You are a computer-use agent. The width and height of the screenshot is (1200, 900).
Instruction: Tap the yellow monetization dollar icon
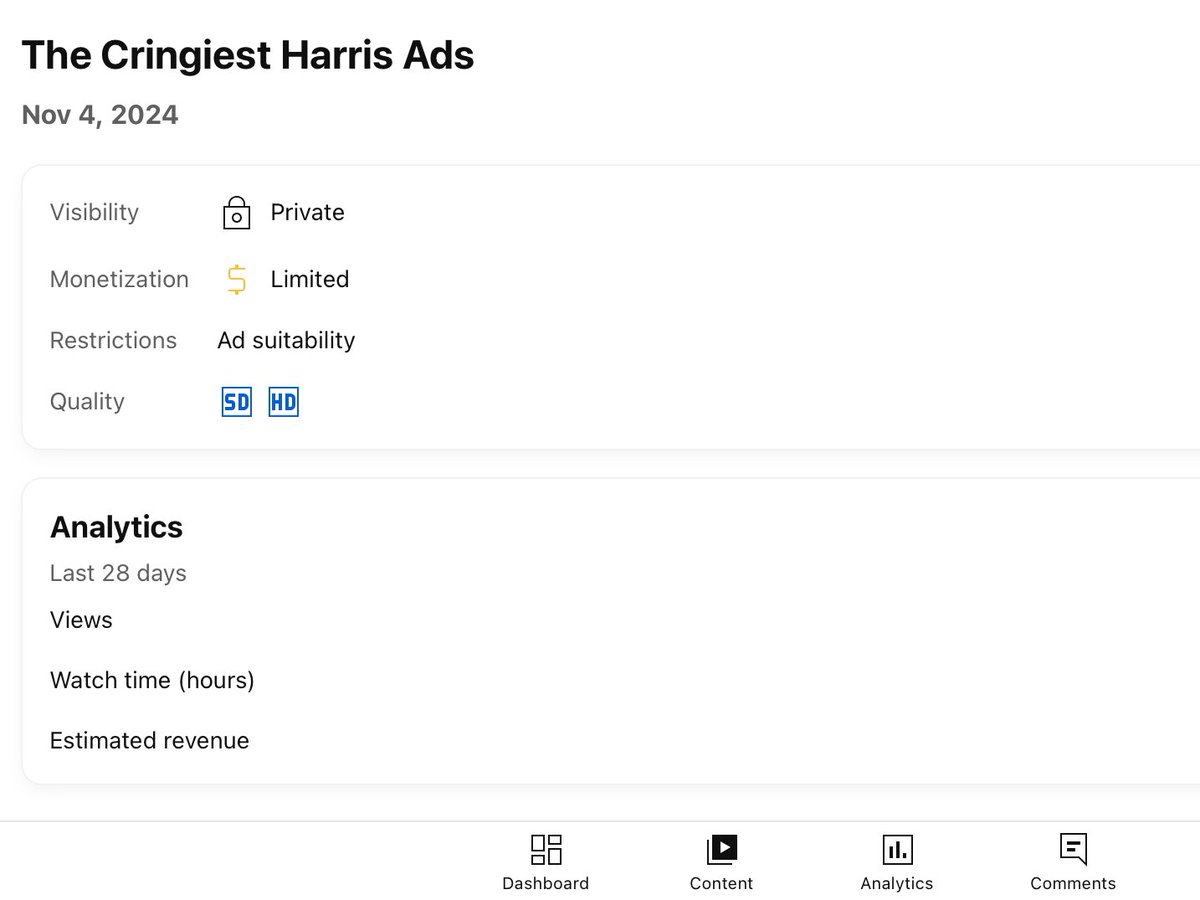236,279
